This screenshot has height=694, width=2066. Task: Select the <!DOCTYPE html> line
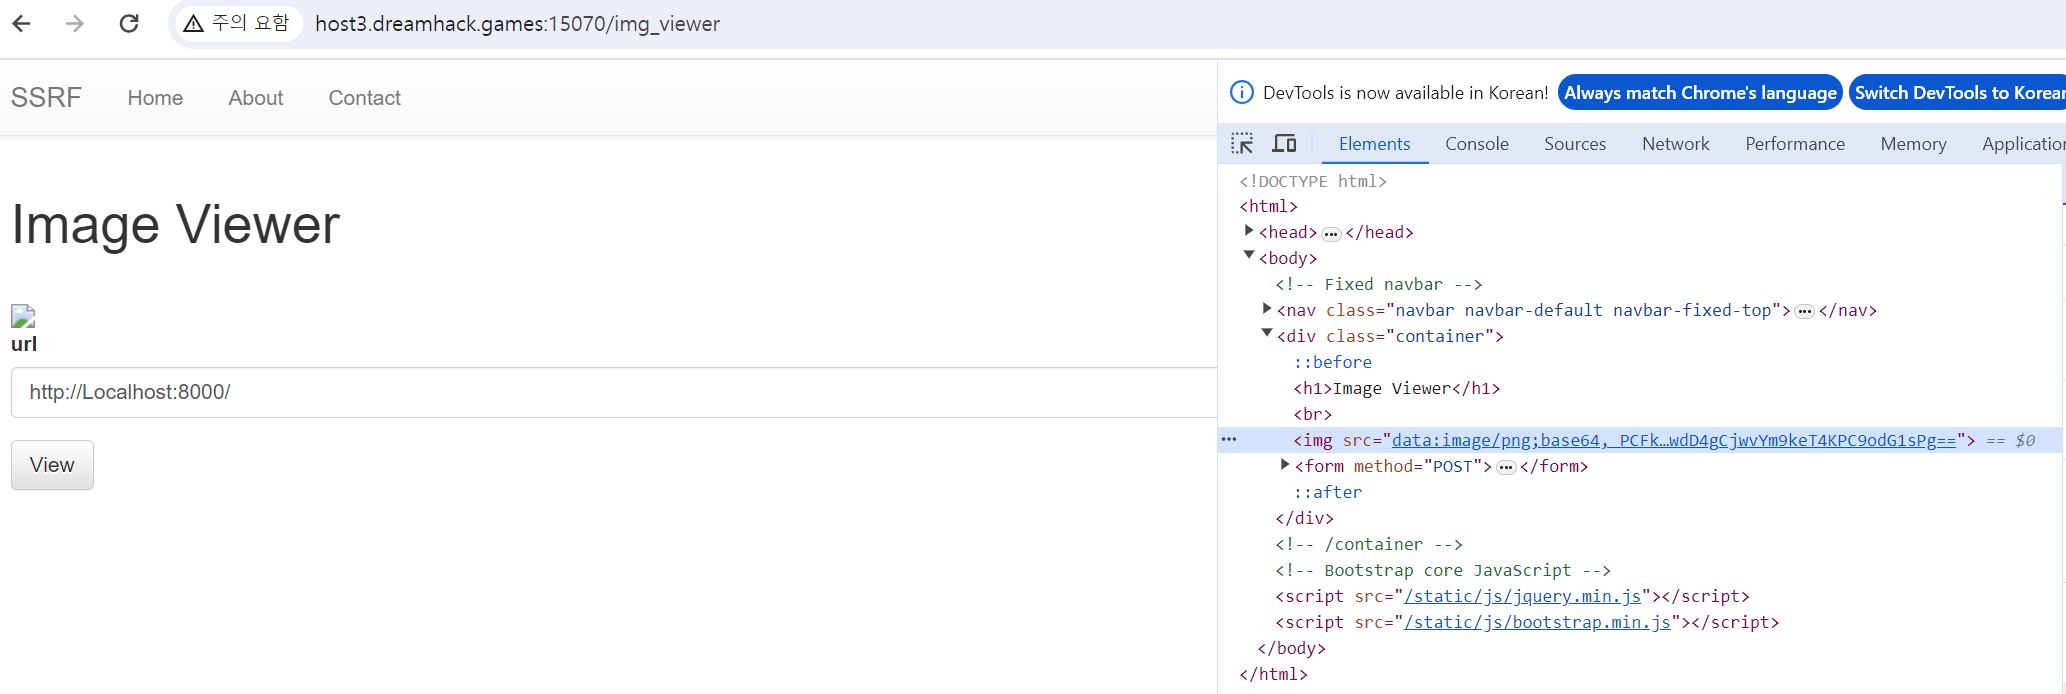1313,181
